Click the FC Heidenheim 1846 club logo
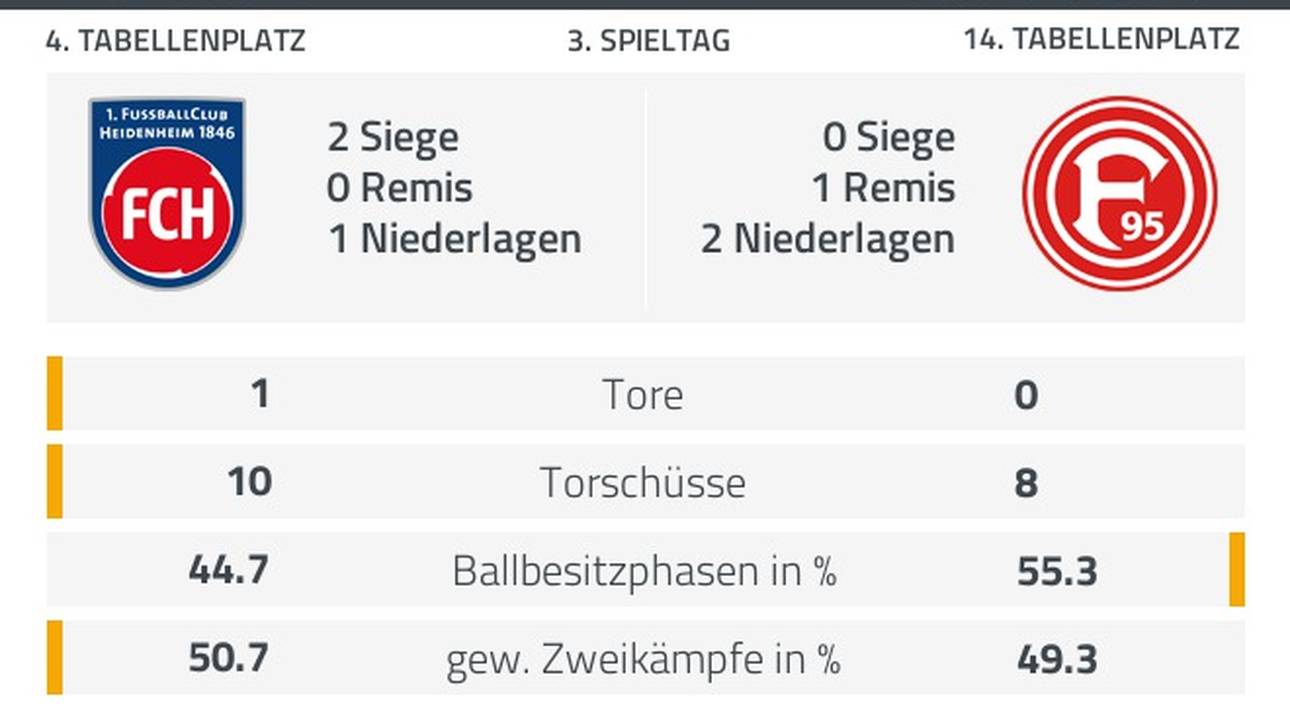The width and height of the screenshot is (1290, 726). tap(167, 193)
